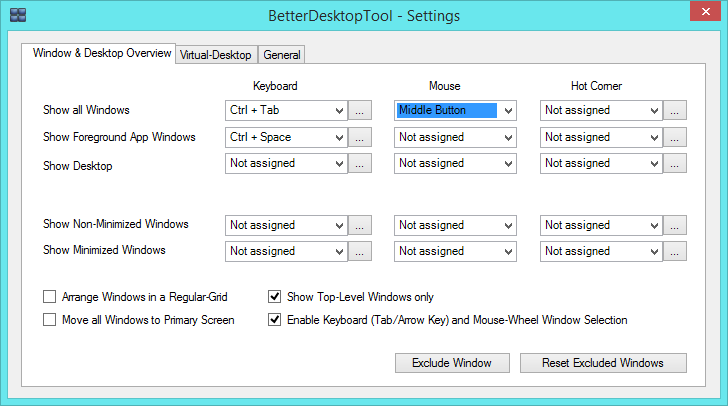Click hot corner ellipsis button for Show all Windows
This screenshot has height=406, width=728.
(675, 111)
